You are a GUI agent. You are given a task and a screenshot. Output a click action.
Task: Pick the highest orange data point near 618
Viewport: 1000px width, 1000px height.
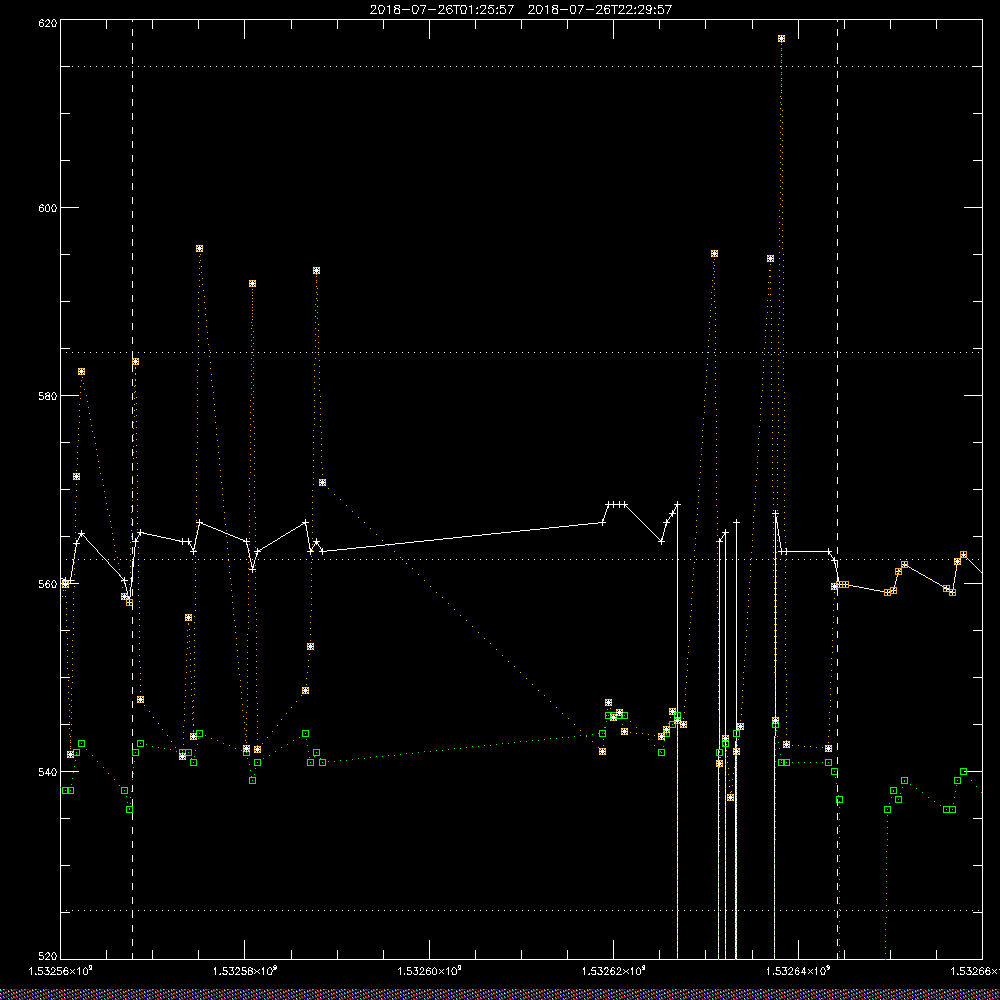pos(781,39)
